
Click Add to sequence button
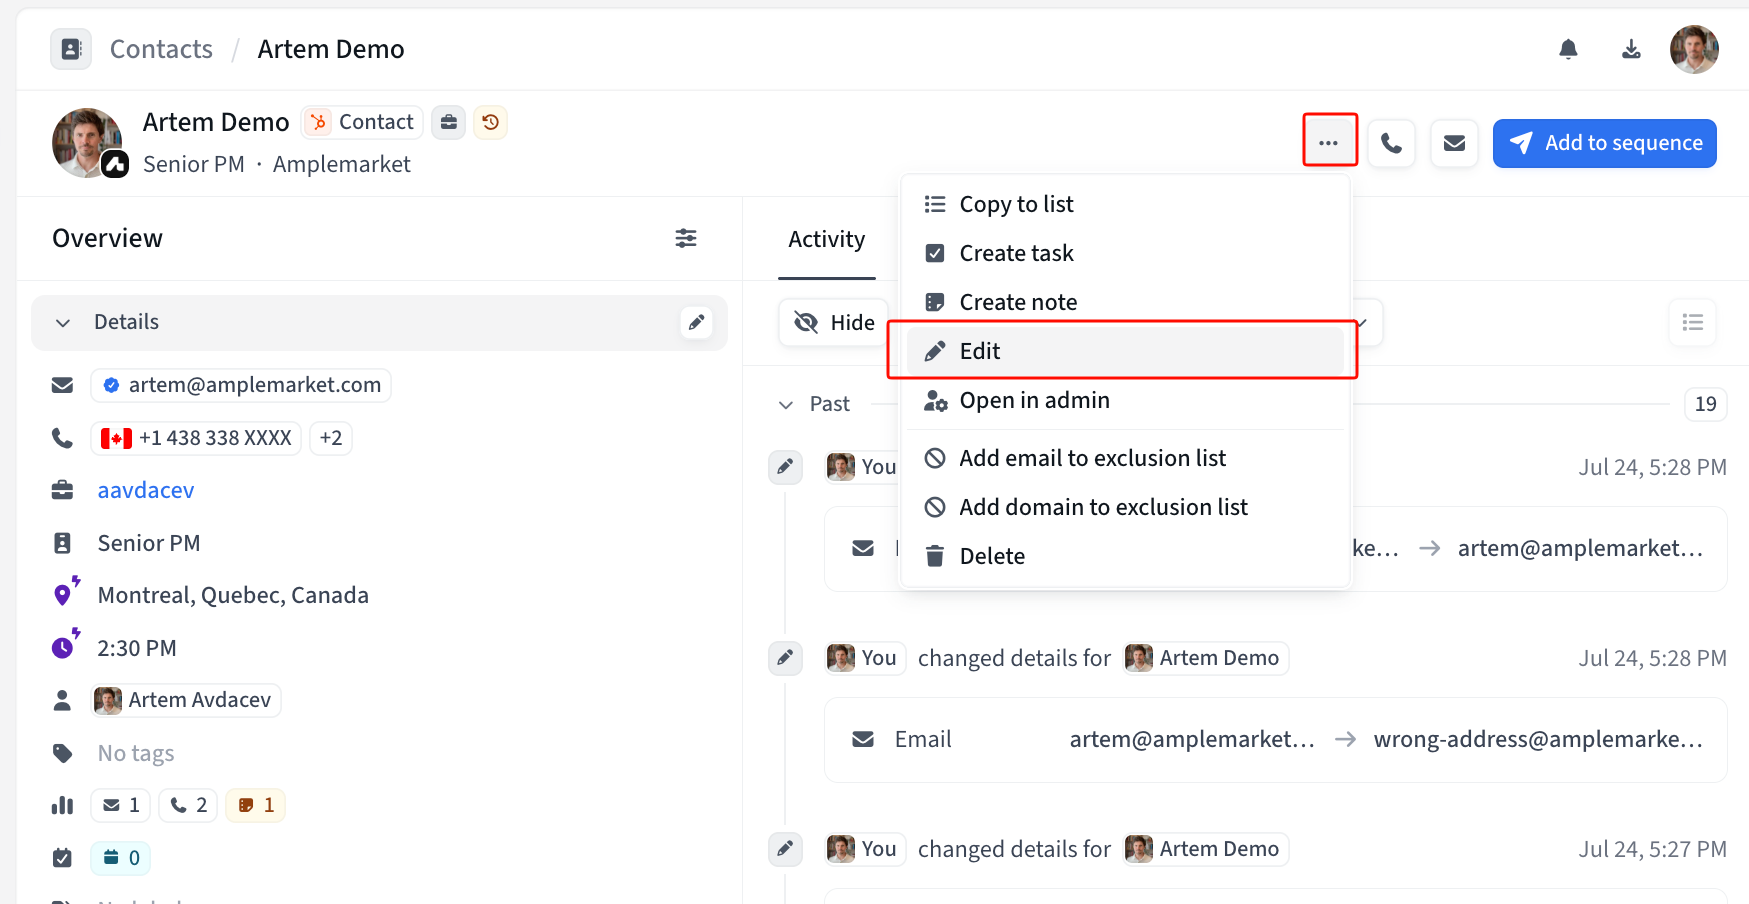coord(1605,143)
